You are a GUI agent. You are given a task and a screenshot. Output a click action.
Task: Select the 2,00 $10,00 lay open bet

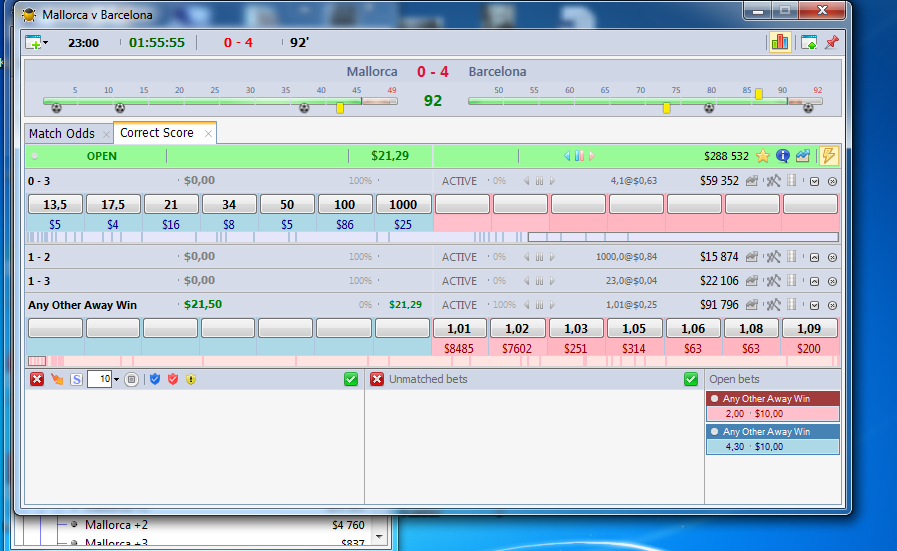pos(773,414)
